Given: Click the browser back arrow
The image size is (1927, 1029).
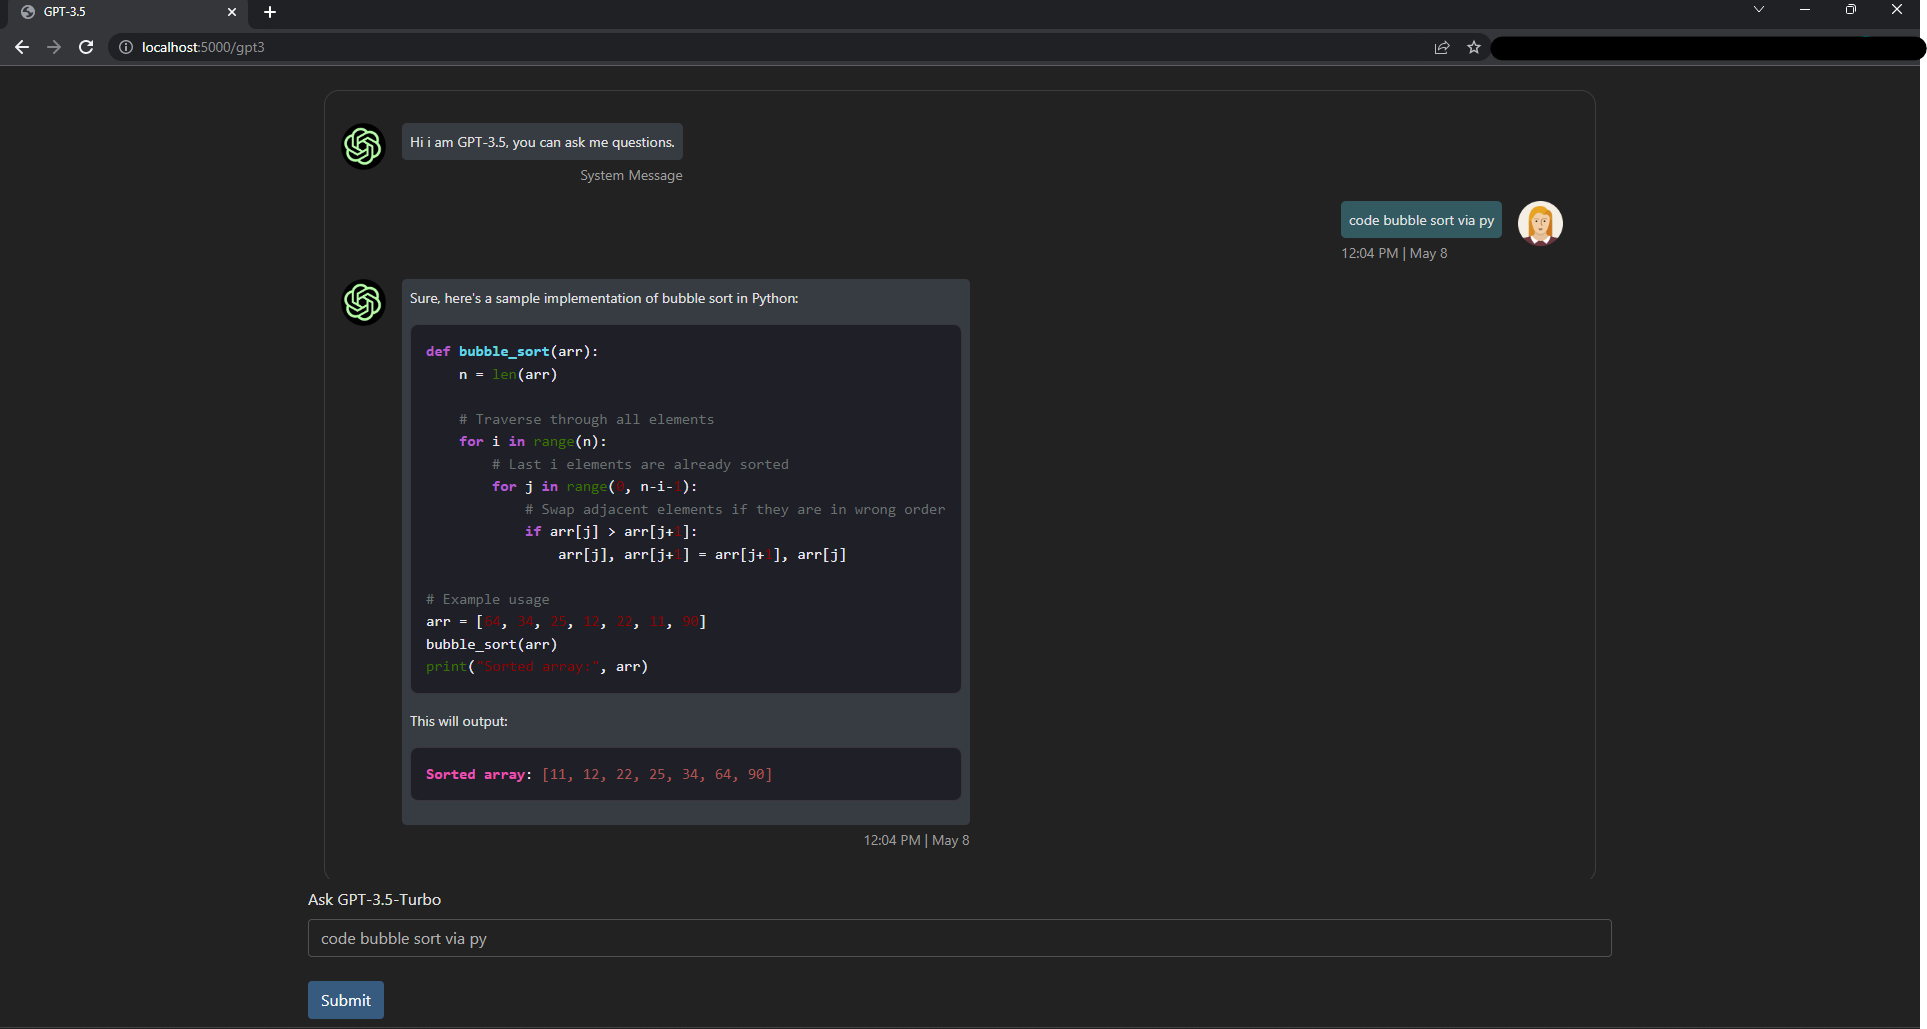Looking at the screenshot, I should coord(22,47).
